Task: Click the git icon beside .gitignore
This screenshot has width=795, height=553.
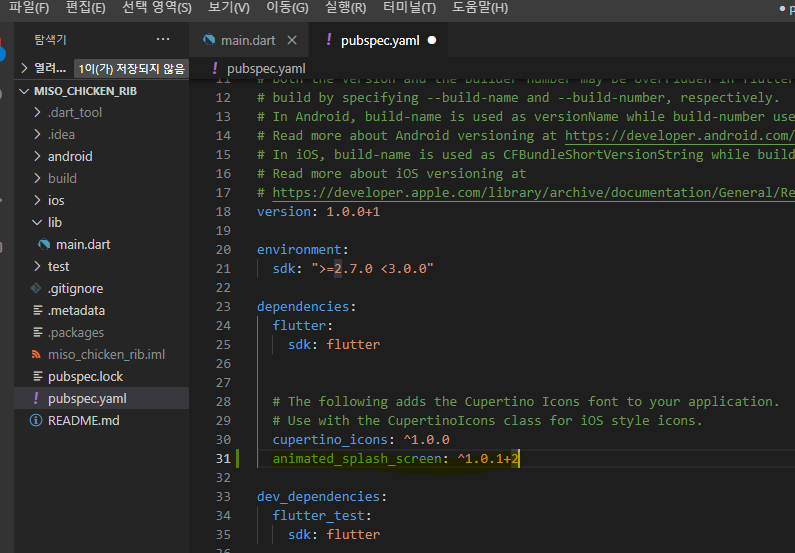Action: pos(36,288)
